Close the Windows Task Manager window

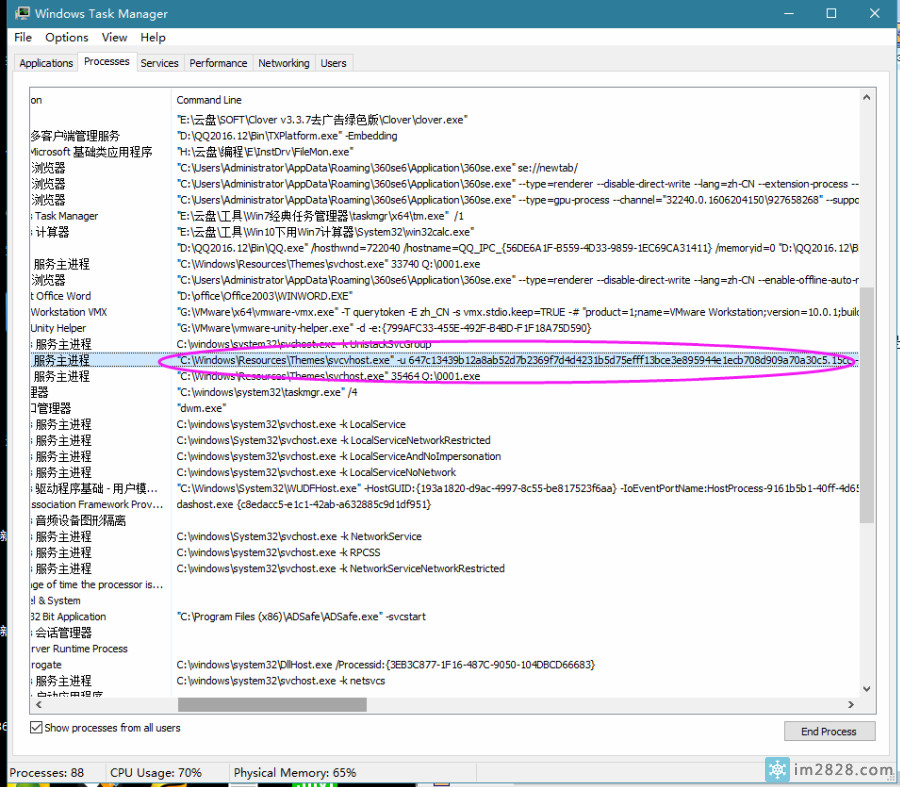coord(876,14)
